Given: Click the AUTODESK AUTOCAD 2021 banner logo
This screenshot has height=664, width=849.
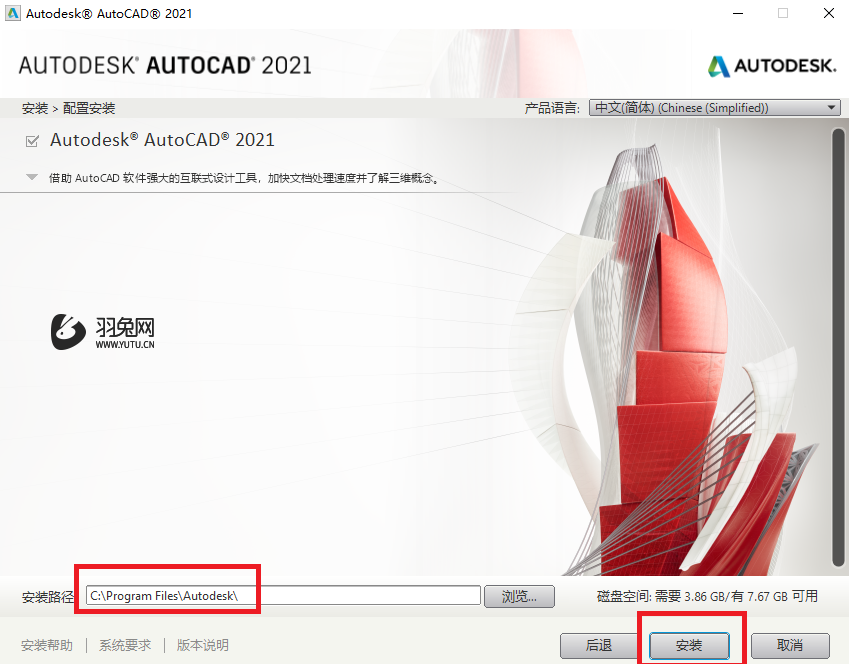Looking at the screenshot, I should (165, 64).
